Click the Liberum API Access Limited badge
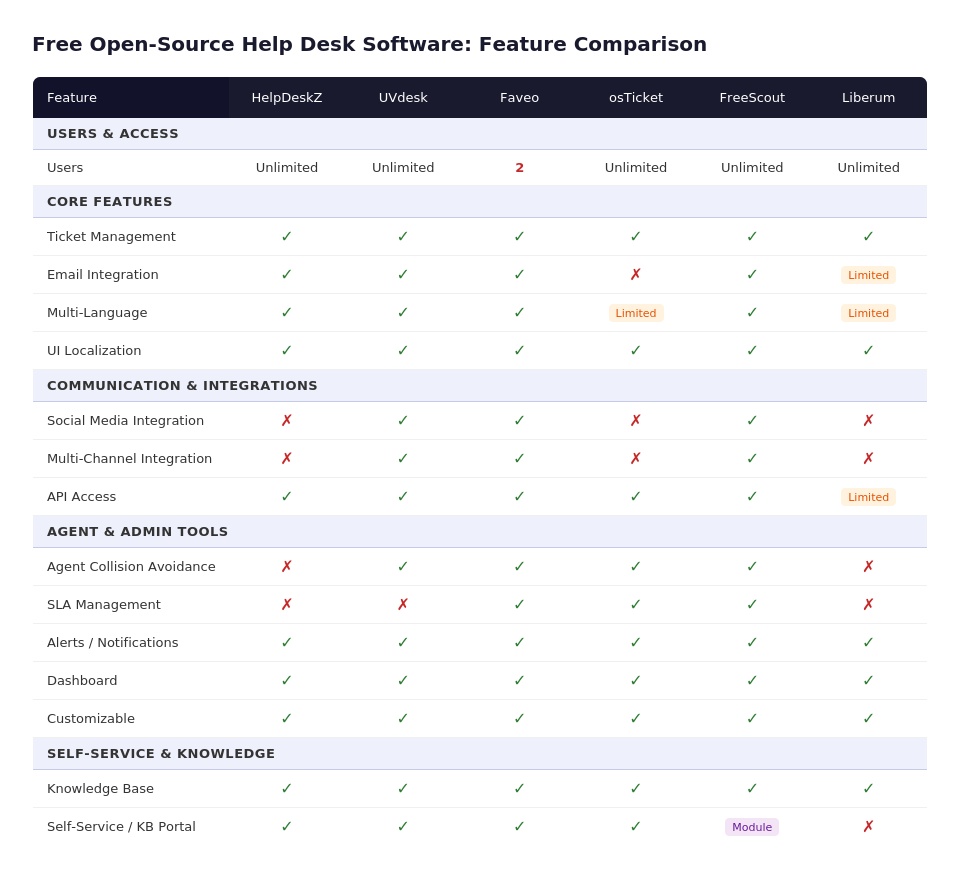Viewport: 960px width, 878px height. pos(868,497)
